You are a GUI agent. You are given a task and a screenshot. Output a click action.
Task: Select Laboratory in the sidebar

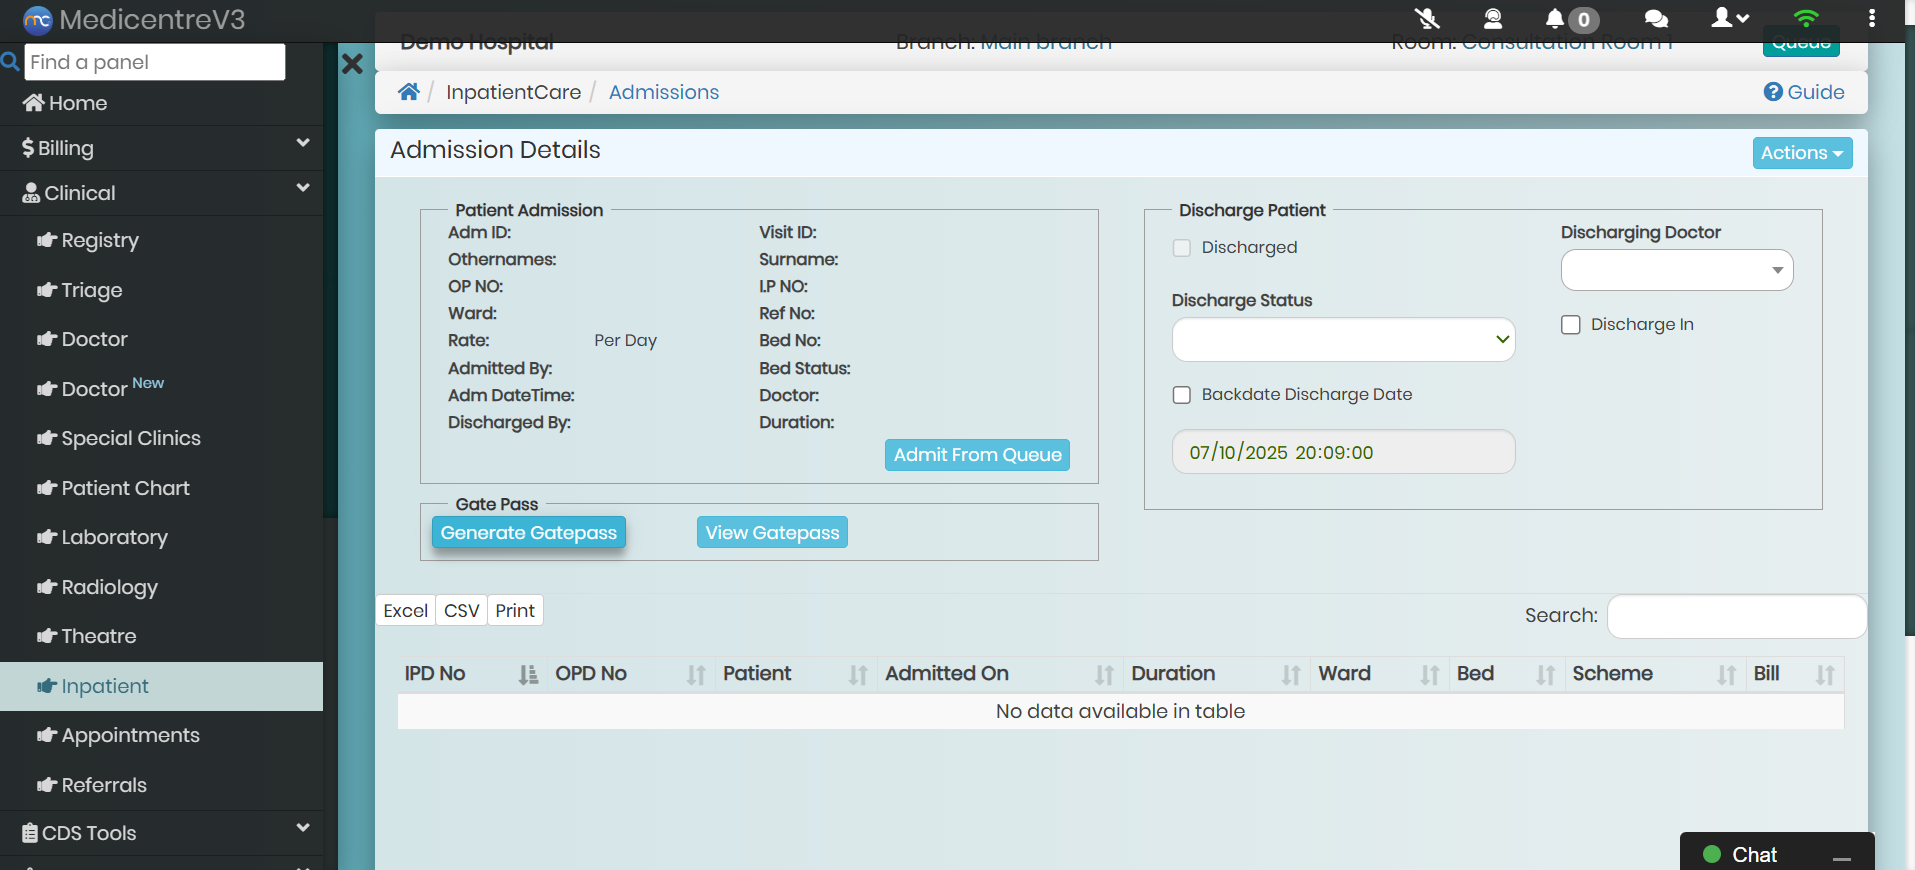(x=114, y=538)
